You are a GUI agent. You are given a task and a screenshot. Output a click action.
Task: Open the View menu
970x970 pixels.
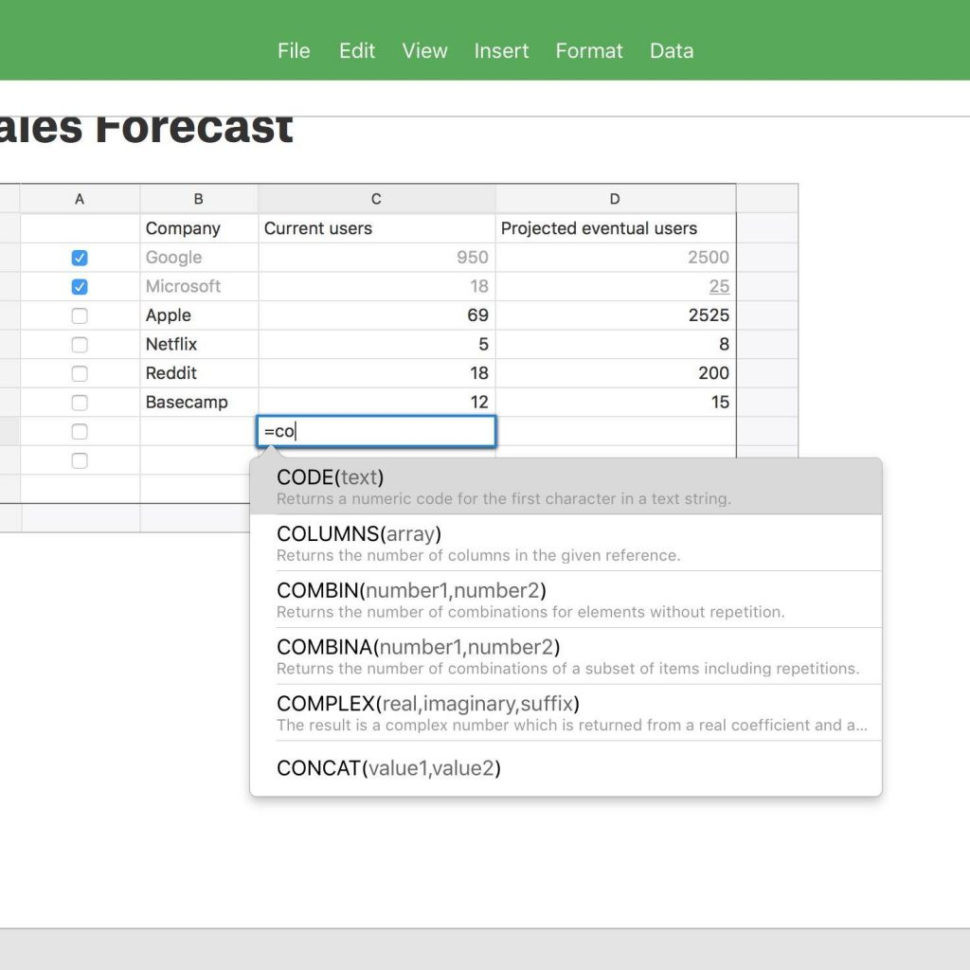424,50
